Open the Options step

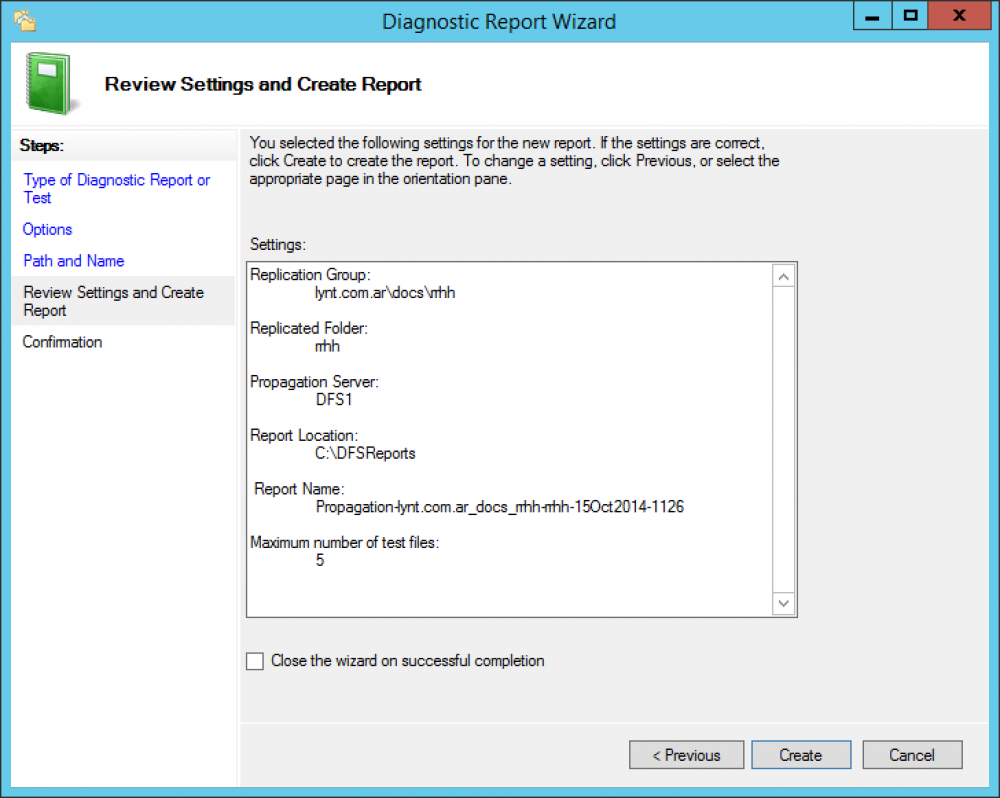point(48,229)
